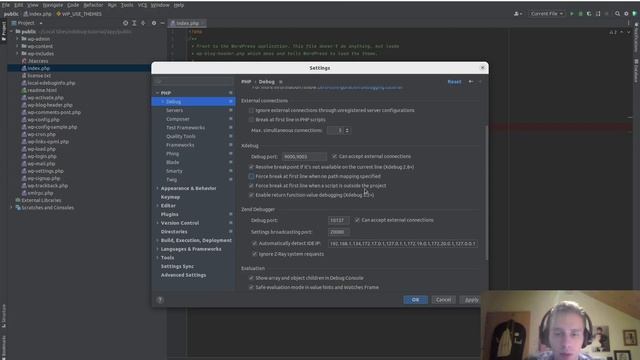Click the Settings search field
Screen dimensions: 640x360
[x=193, y=82]
